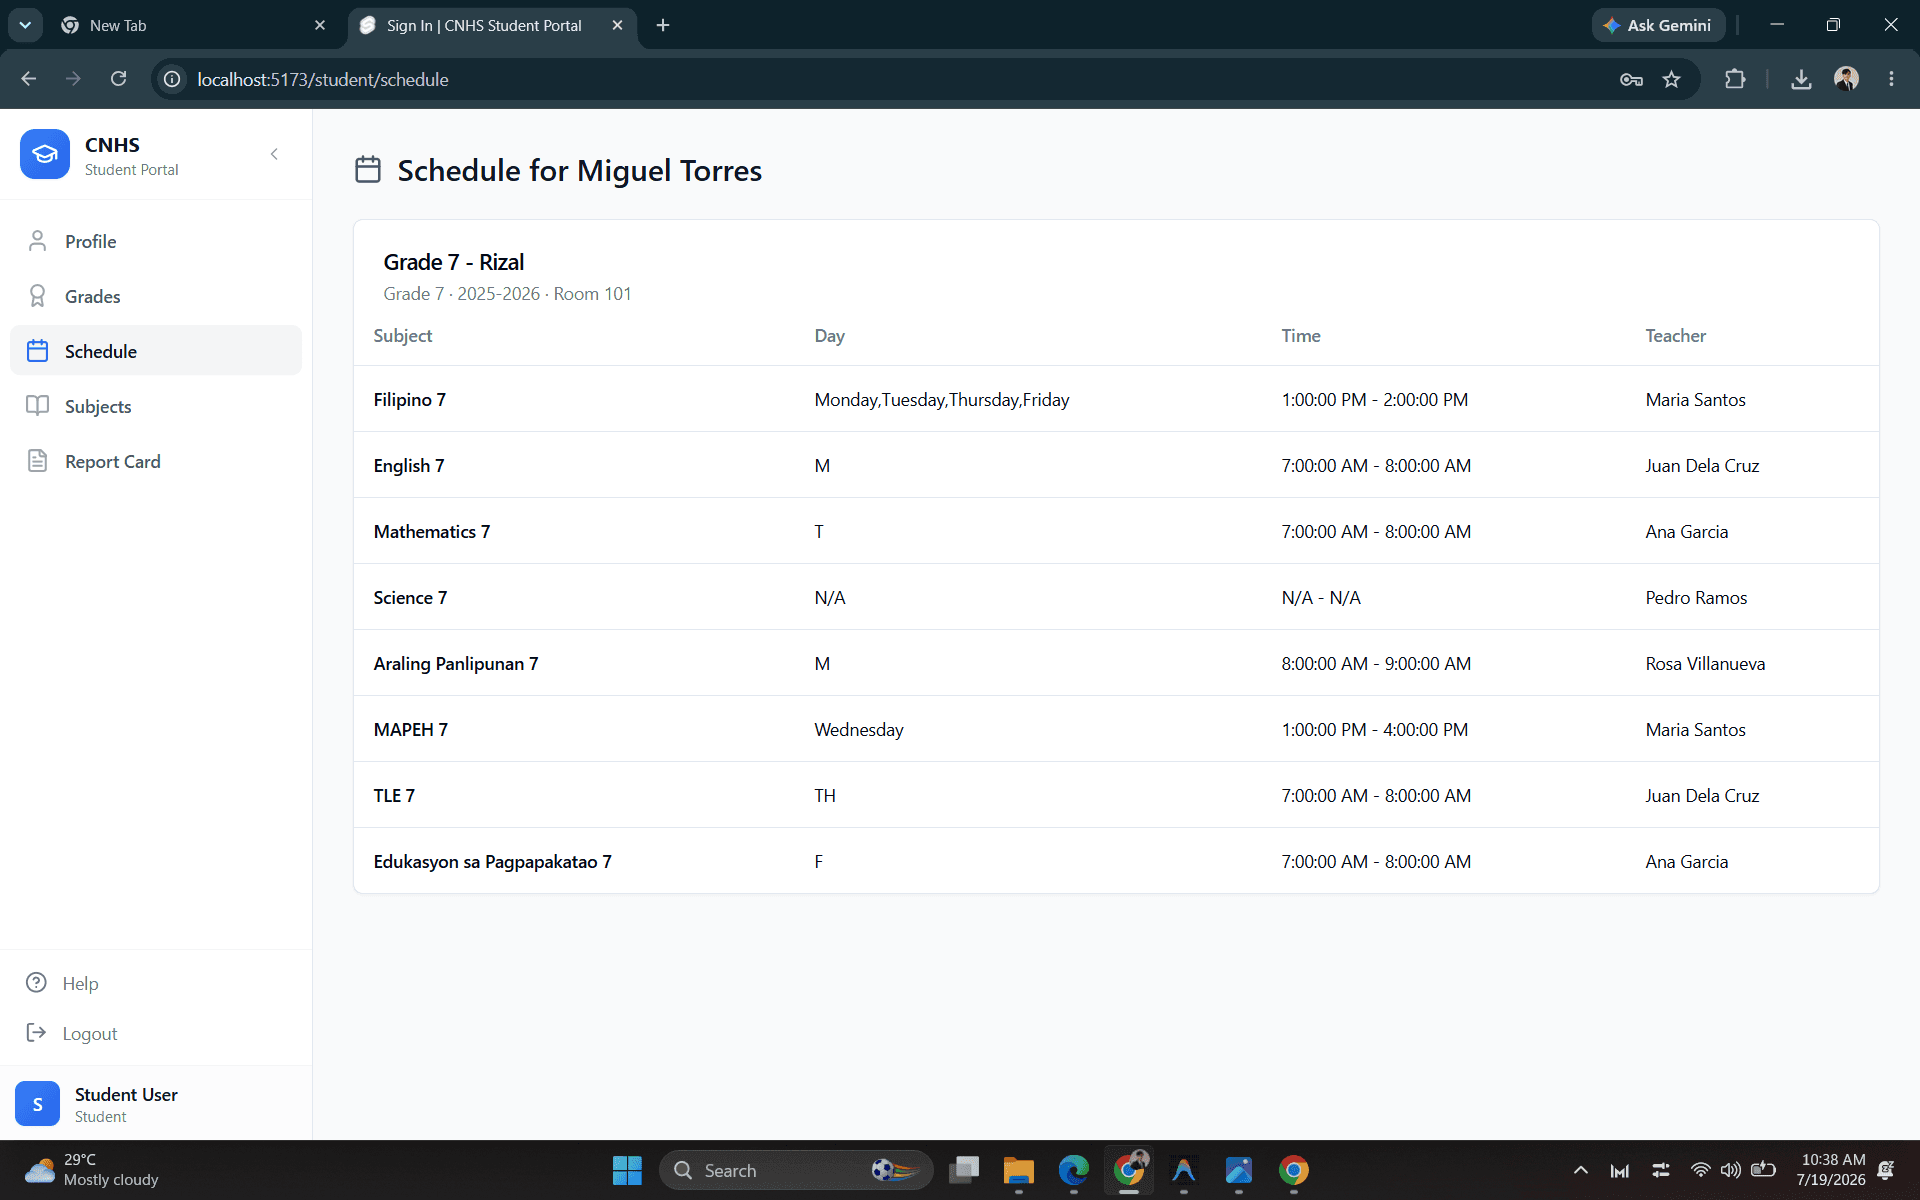Select the Filipino 7 subject row
Image resolution: width=1920 pixels, height=1200 pixels.
[x=1116, y=399]
